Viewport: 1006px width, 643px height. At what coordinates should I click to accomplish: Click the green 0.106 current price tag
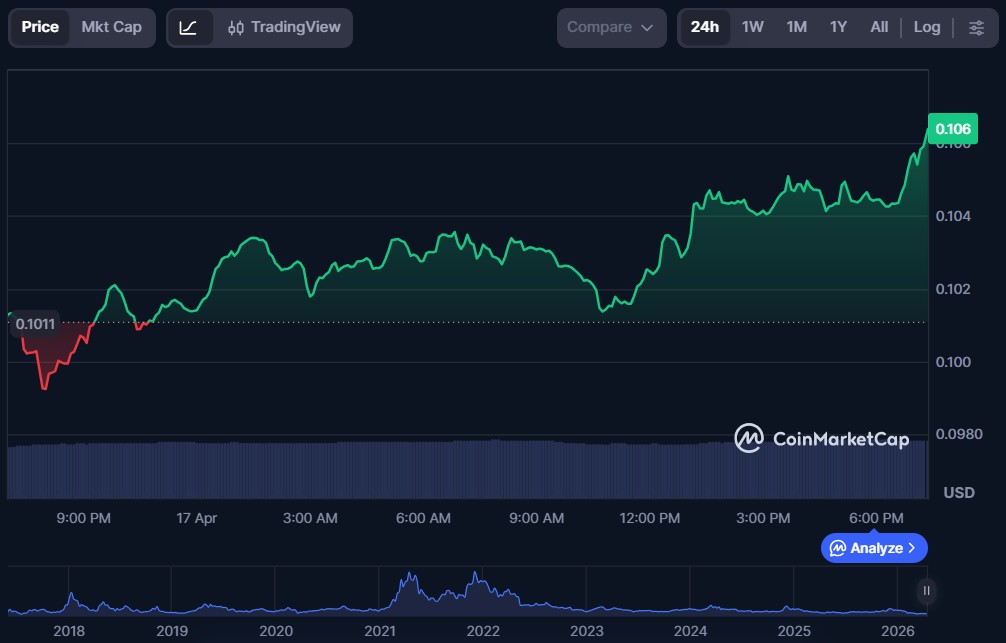(x=951, y=129)
